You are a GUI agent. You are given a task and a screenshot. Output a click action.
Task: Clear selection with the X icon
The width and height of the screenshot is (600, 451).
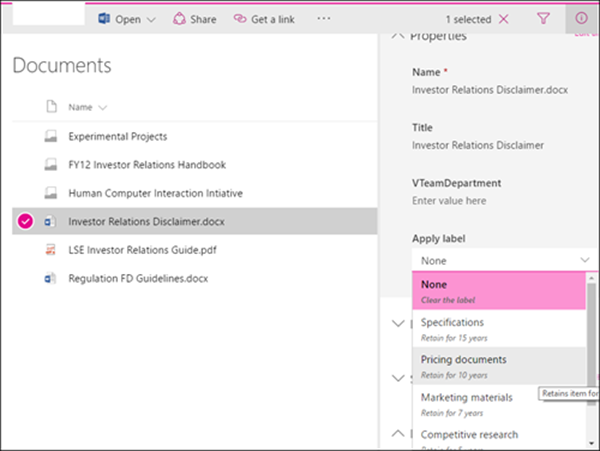point(502,19)
